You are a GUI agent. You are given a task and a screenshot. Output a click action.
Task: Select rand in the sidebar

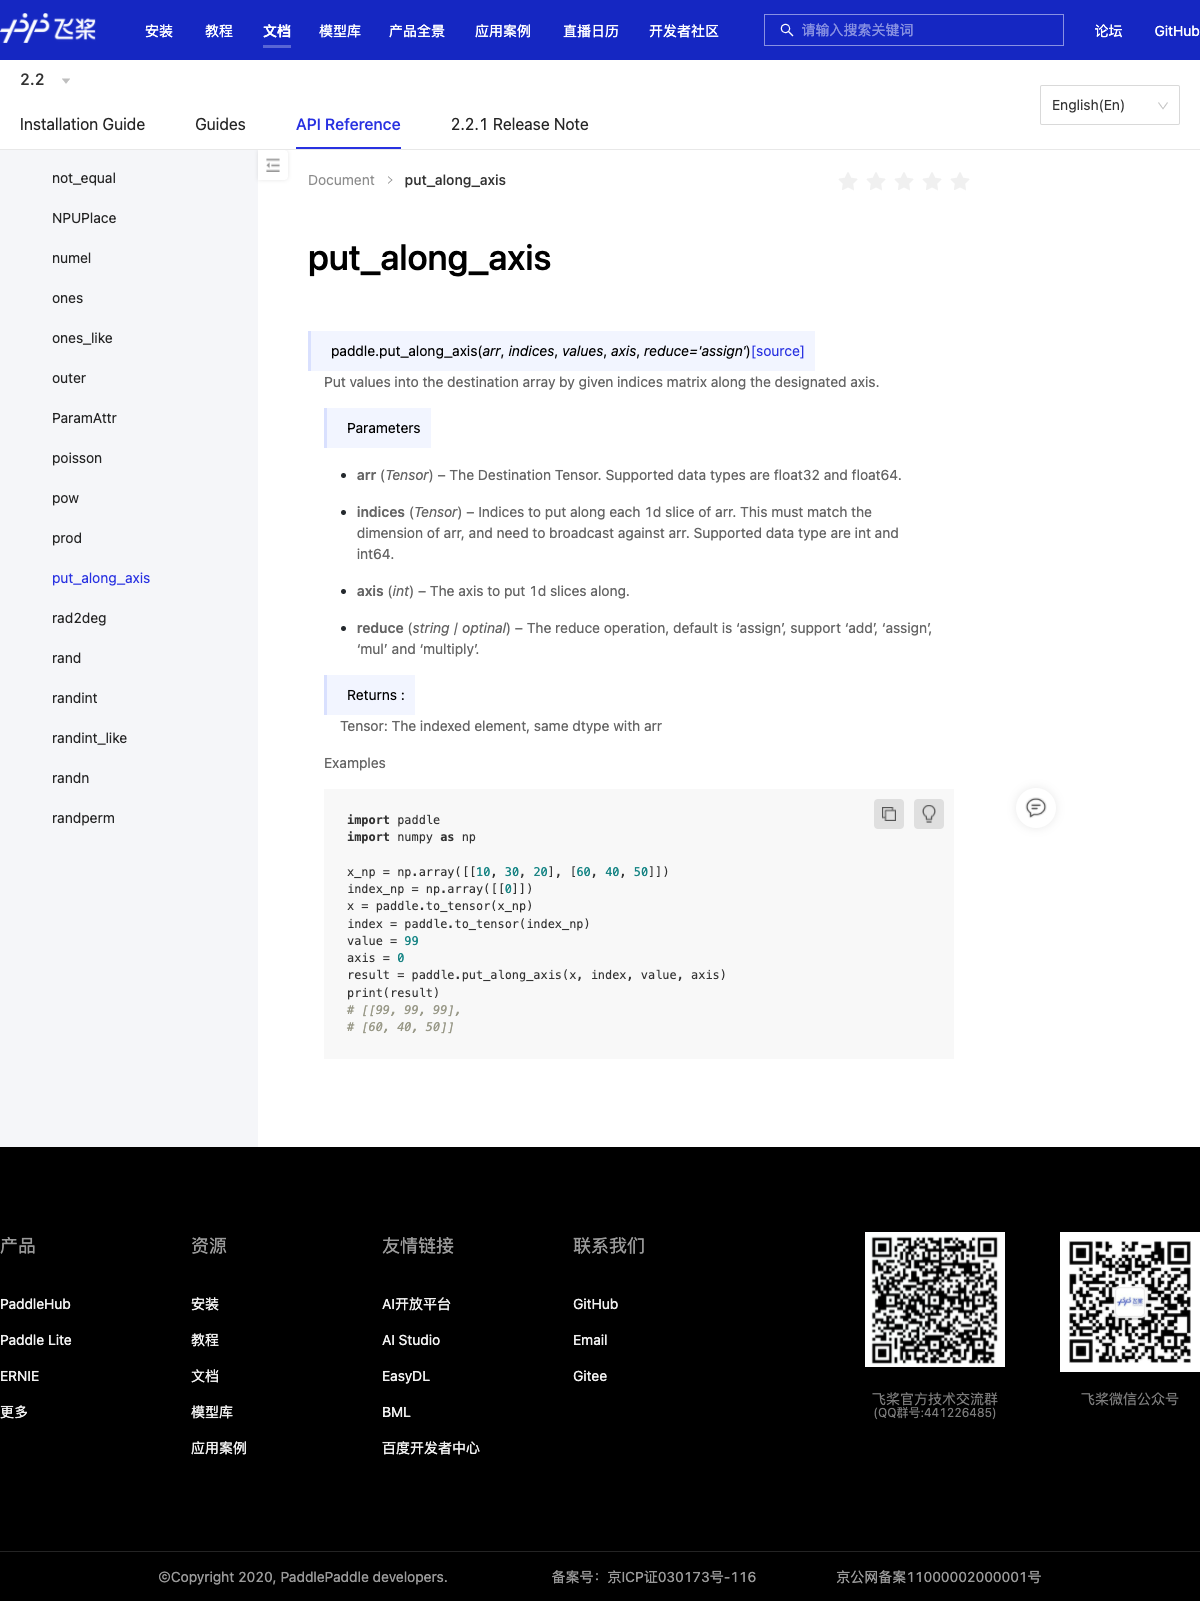coord(67,658)
